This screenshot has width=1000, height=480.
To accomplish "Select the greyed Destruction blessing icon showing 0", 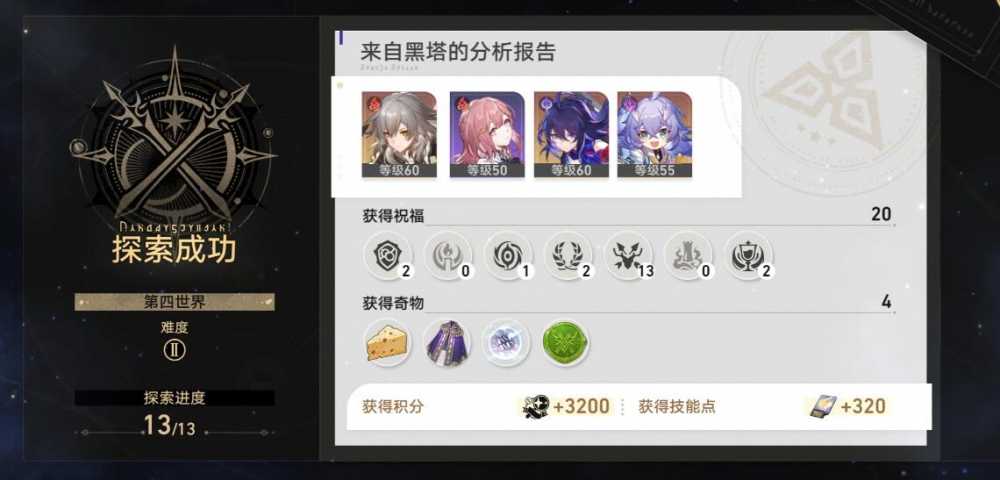I will pyautogui.click(x=689, y=256).
